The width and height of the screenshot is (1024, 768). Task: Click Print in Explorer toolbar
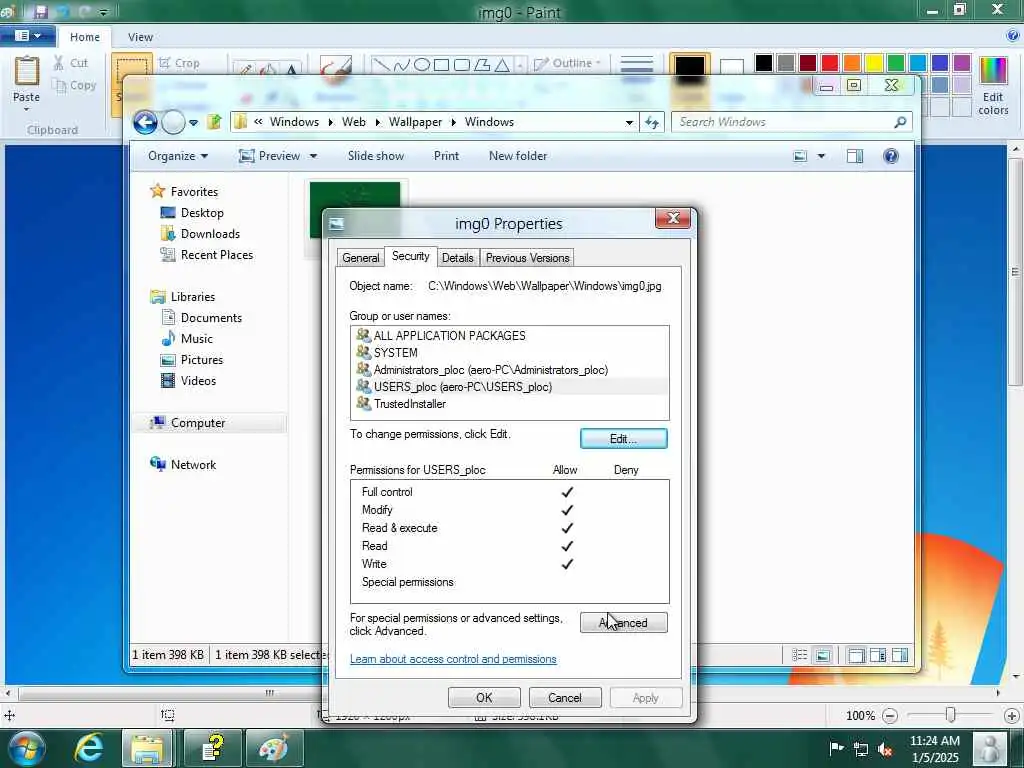[446, 156]
